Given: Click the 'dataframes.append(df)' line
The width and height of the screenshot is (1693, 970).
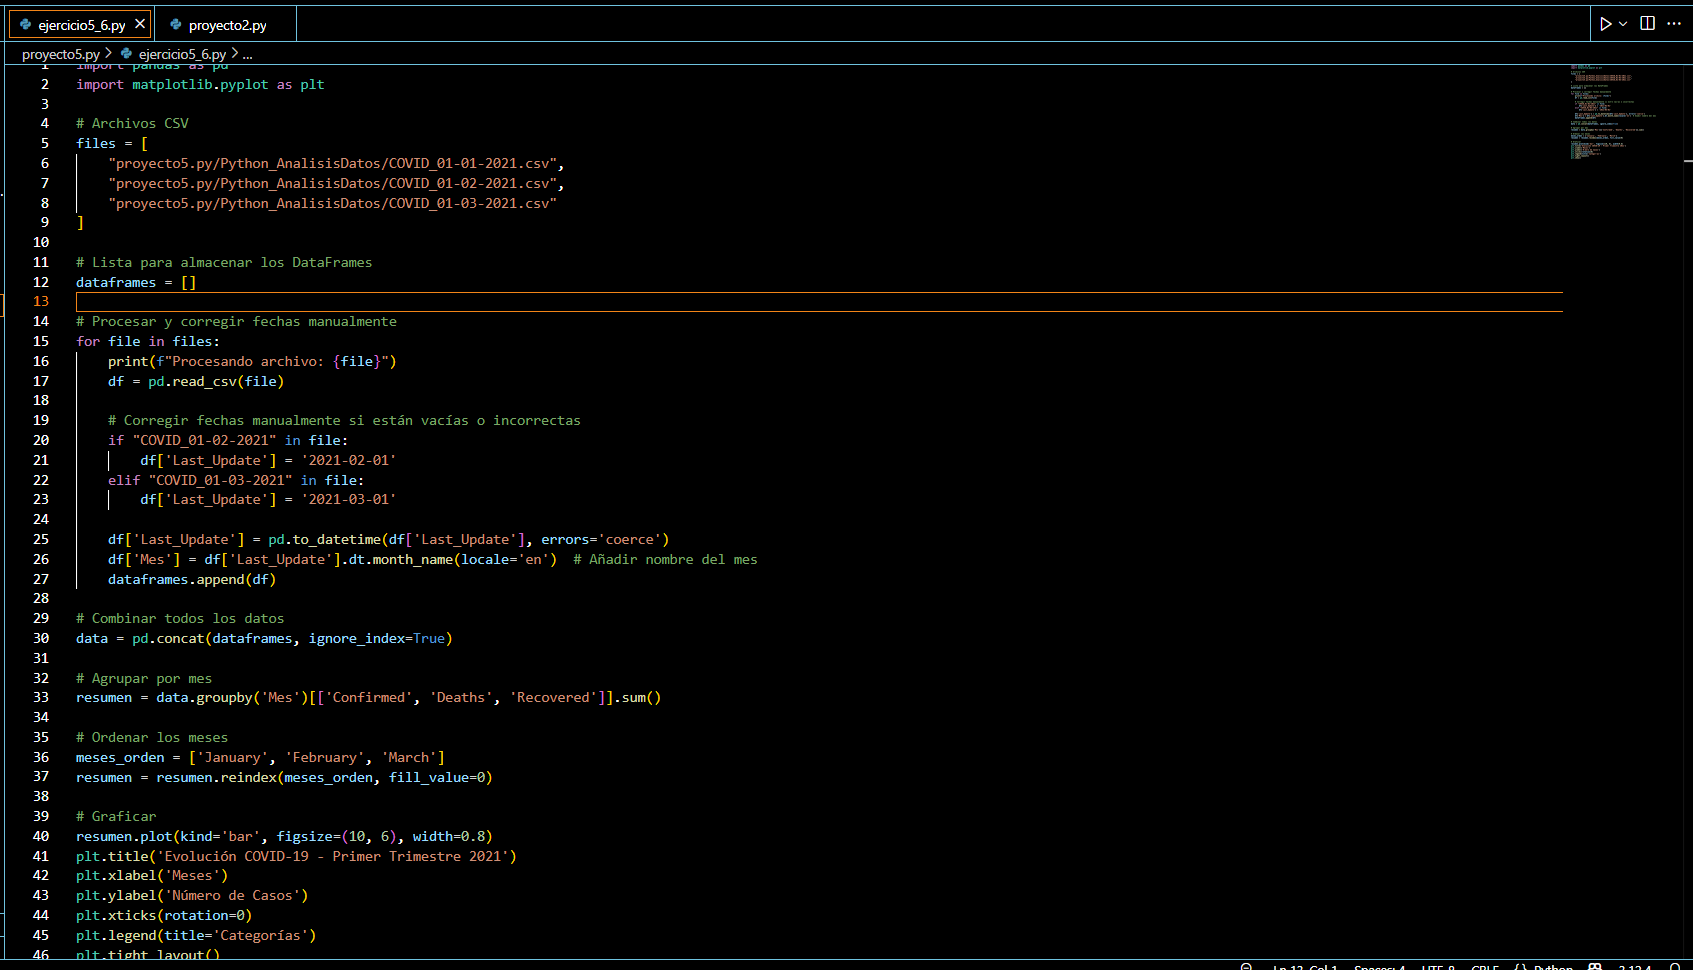Looking at the screenshot, I should 192,579.
